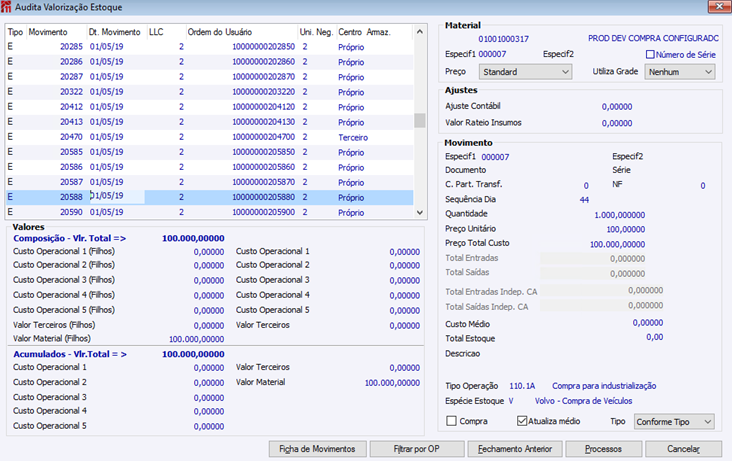The width and height of the screenshot is (732, 461).
Task: Open the Tipo Conforme Tipo dropdown
Action: pos(674,422)
